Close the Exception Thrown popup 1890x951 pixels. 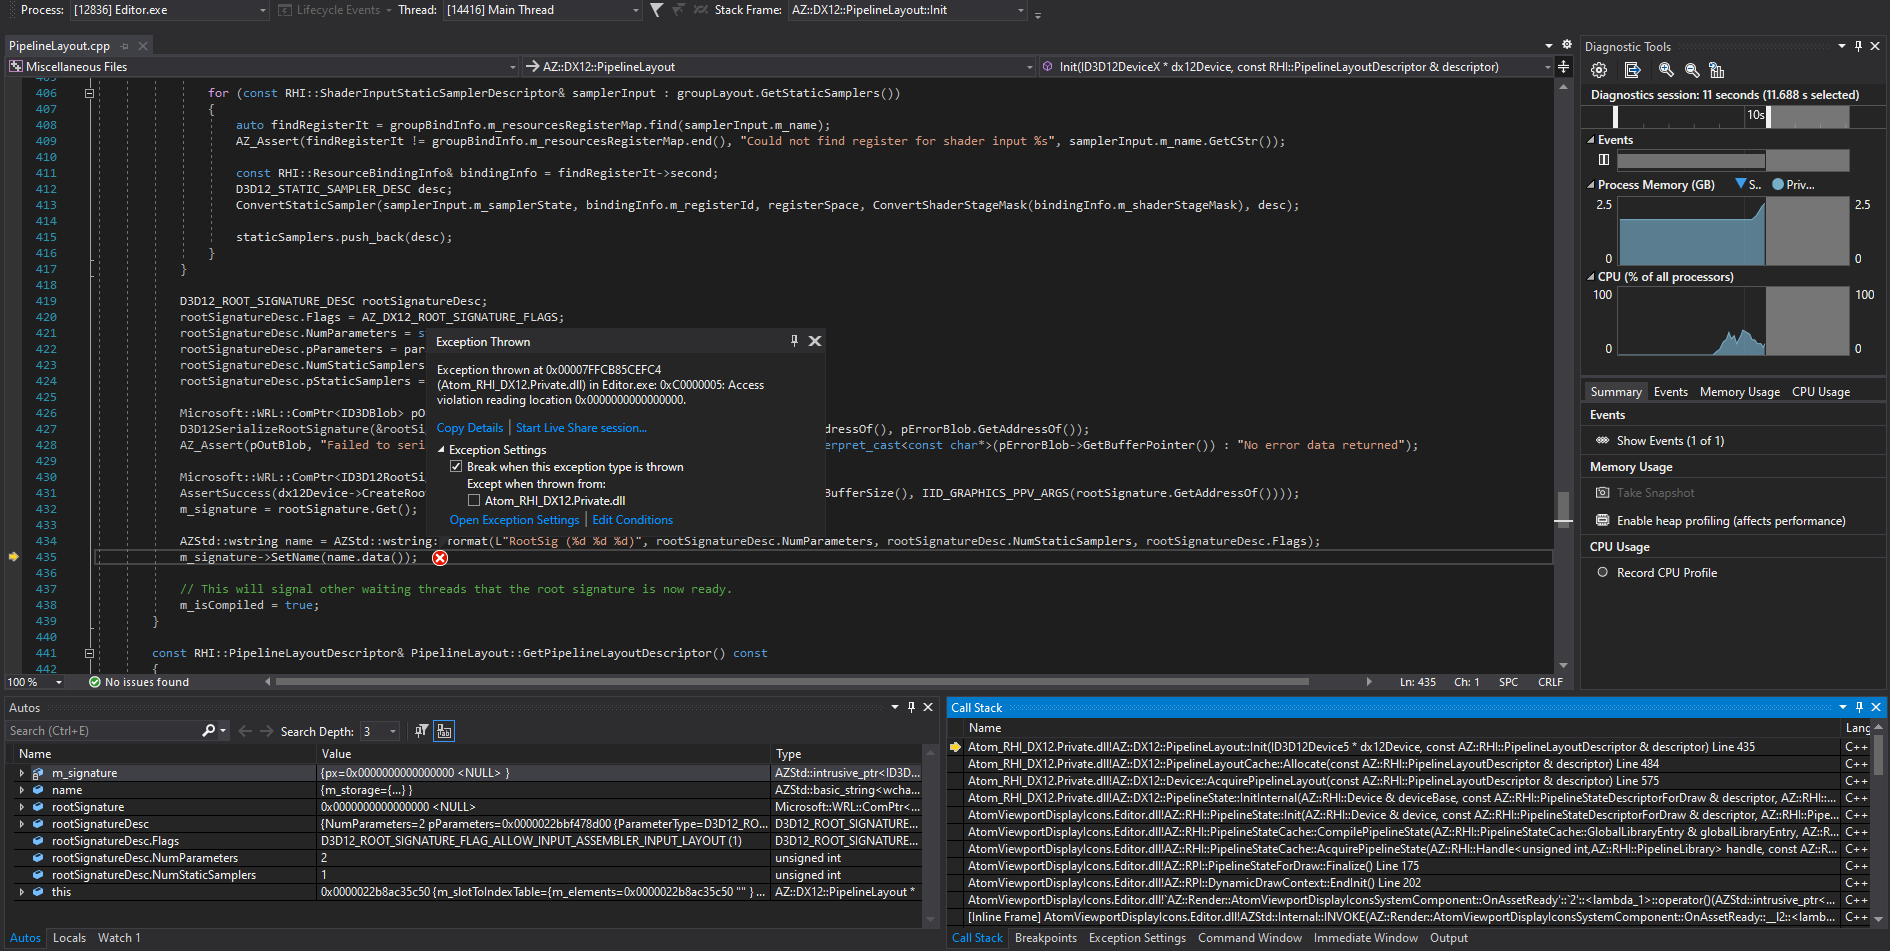[815, 341]
